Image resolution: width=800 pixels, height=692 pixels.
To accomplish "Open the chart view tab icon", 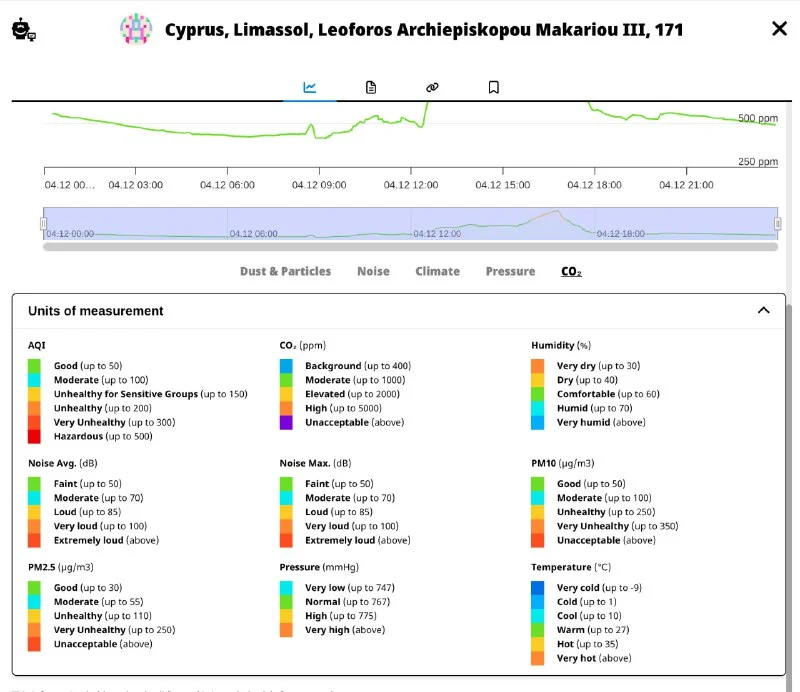I will point(310,88).
